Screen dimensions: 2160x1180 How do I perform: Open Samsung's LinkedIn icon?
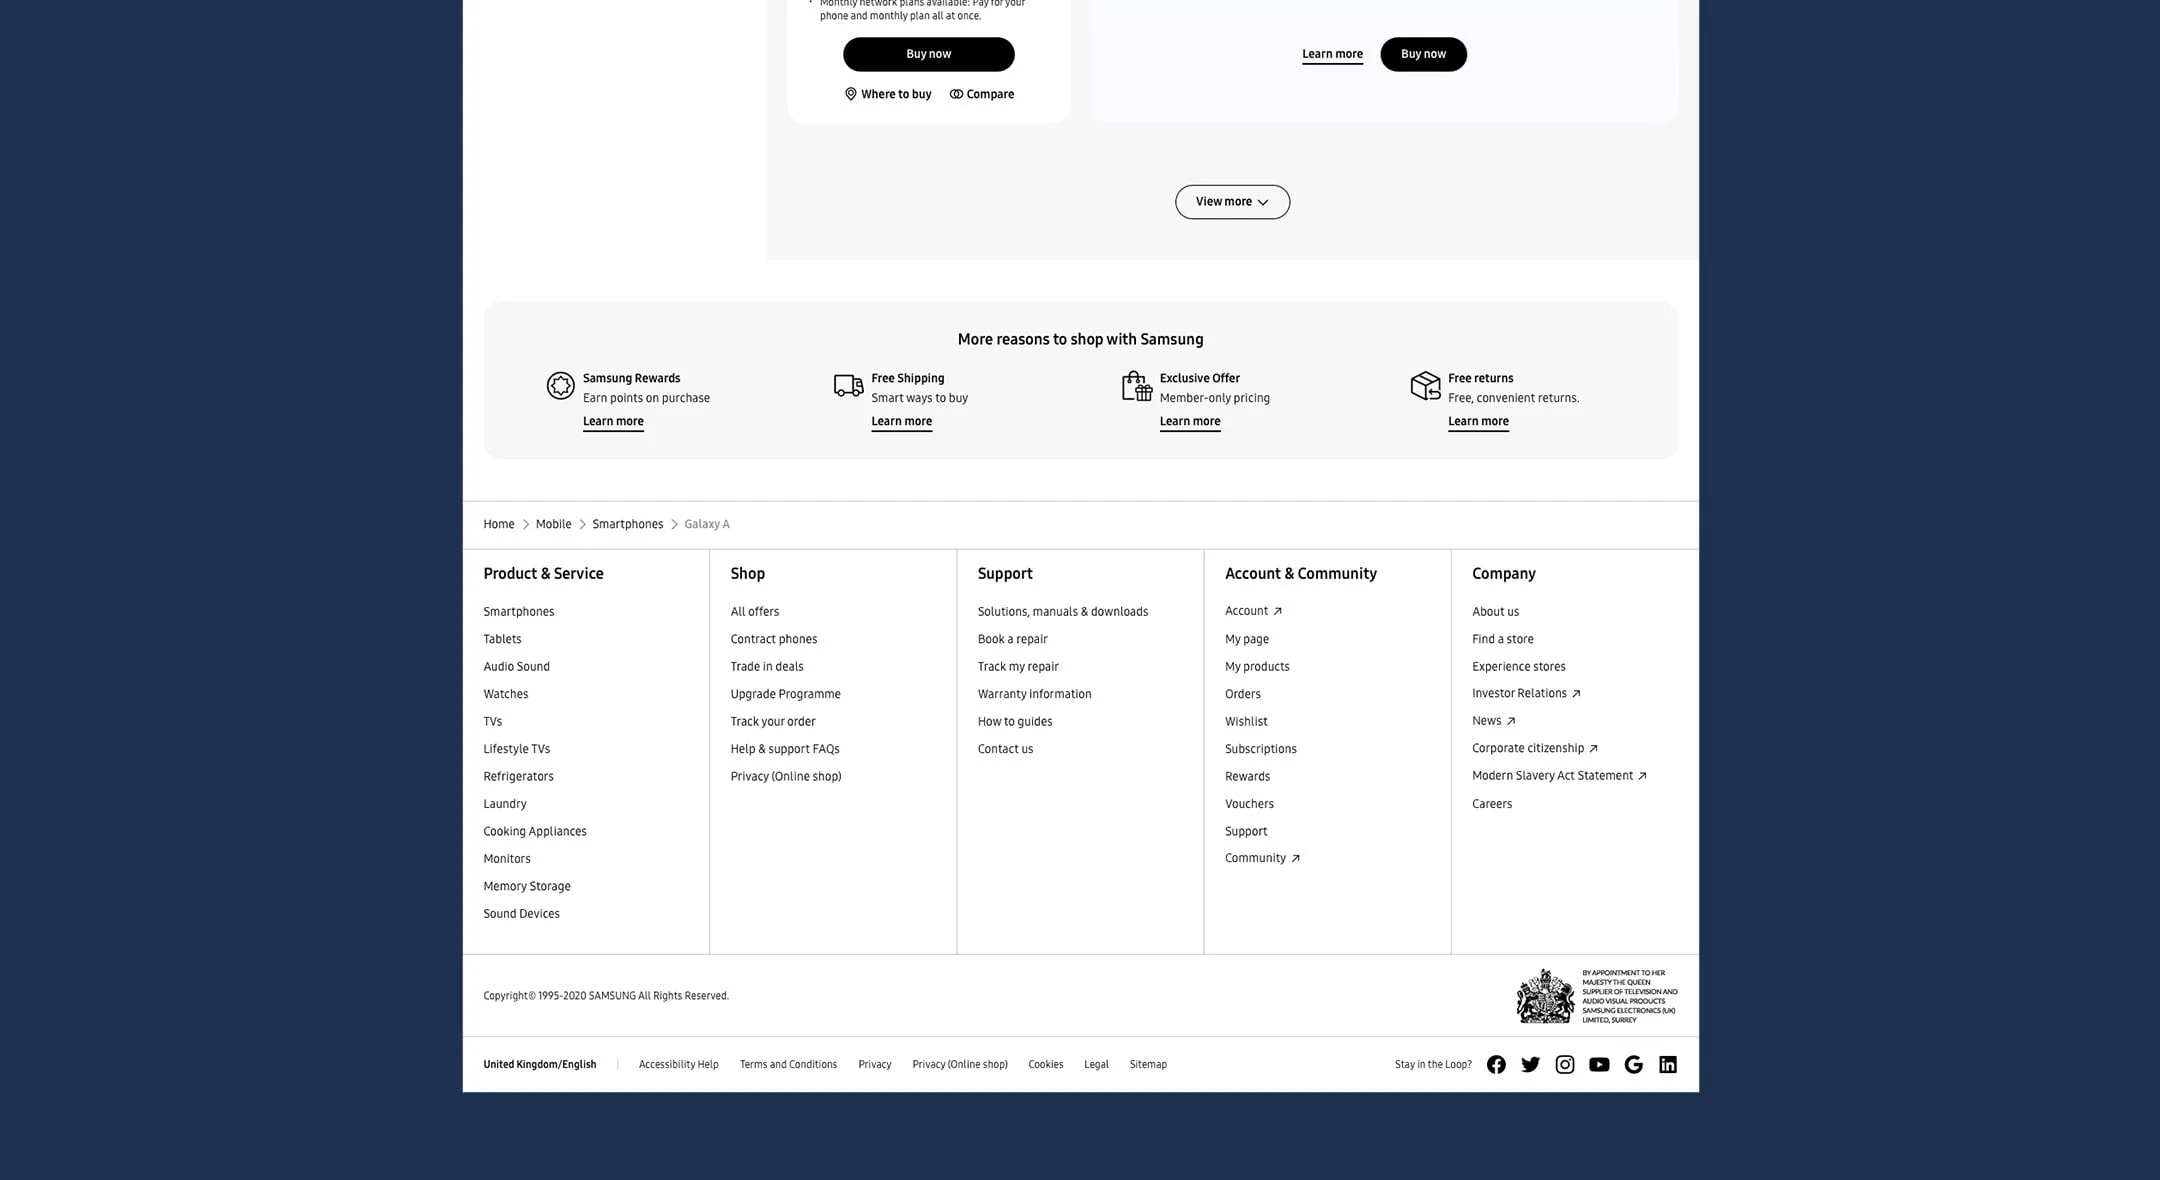(1668, 1064)
